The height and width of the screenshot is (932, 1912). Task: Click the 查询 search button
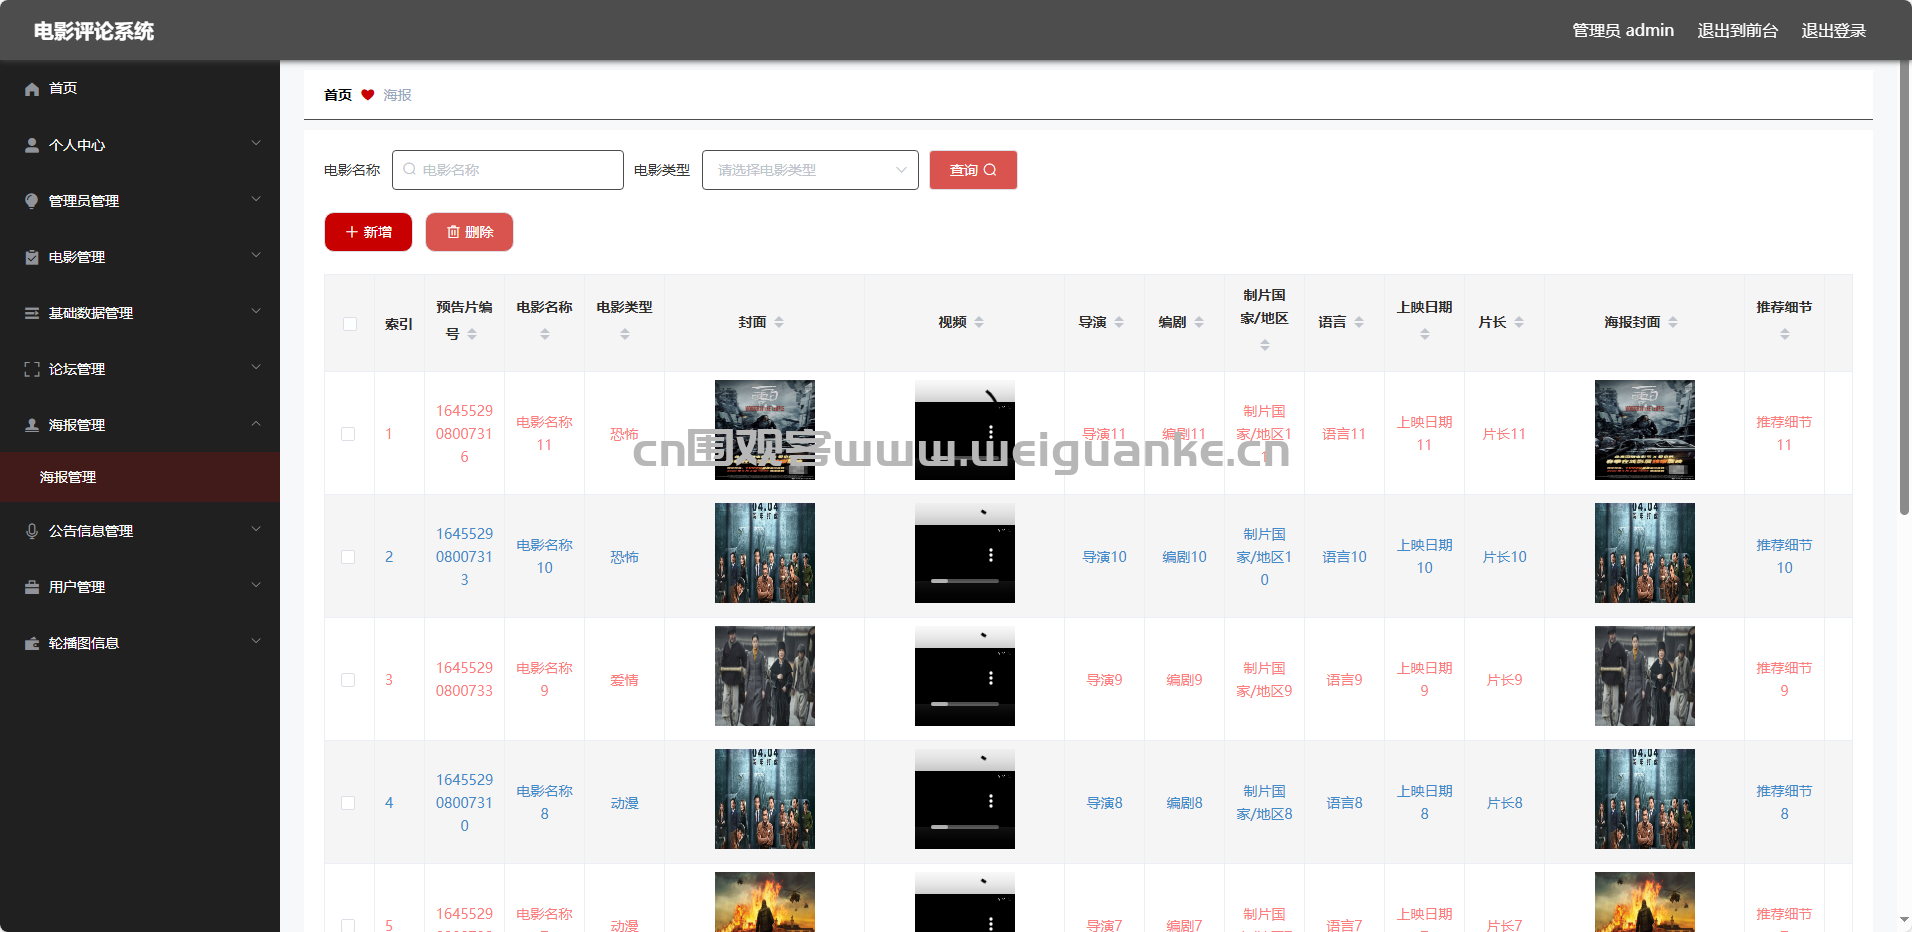point(973,170)
